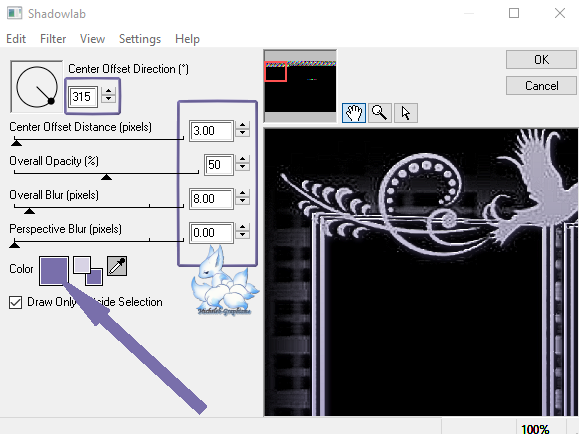Click the Overall Opacity slider handle

[x=106, y=177]
